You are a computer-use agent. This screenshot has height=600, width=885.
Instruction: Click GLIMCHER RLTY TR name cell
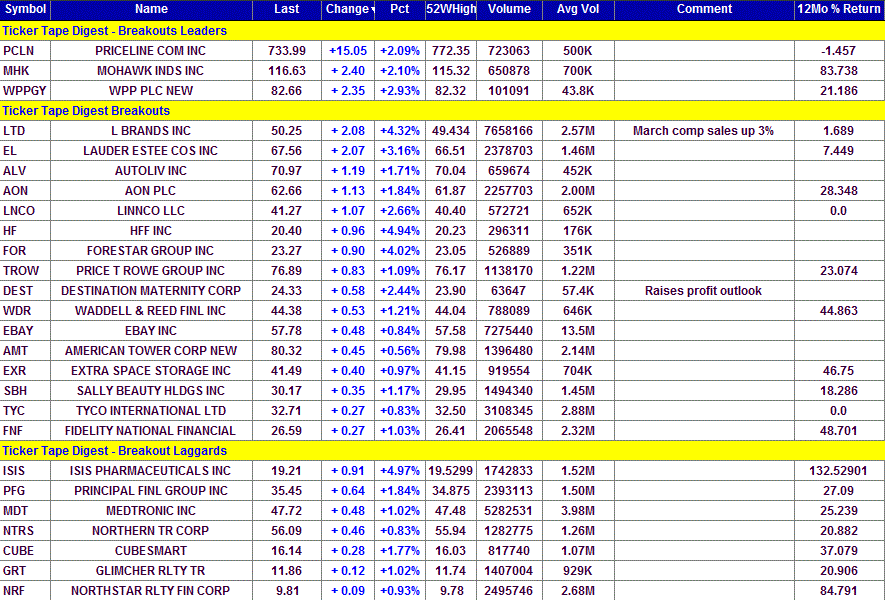tap(151, 571)
